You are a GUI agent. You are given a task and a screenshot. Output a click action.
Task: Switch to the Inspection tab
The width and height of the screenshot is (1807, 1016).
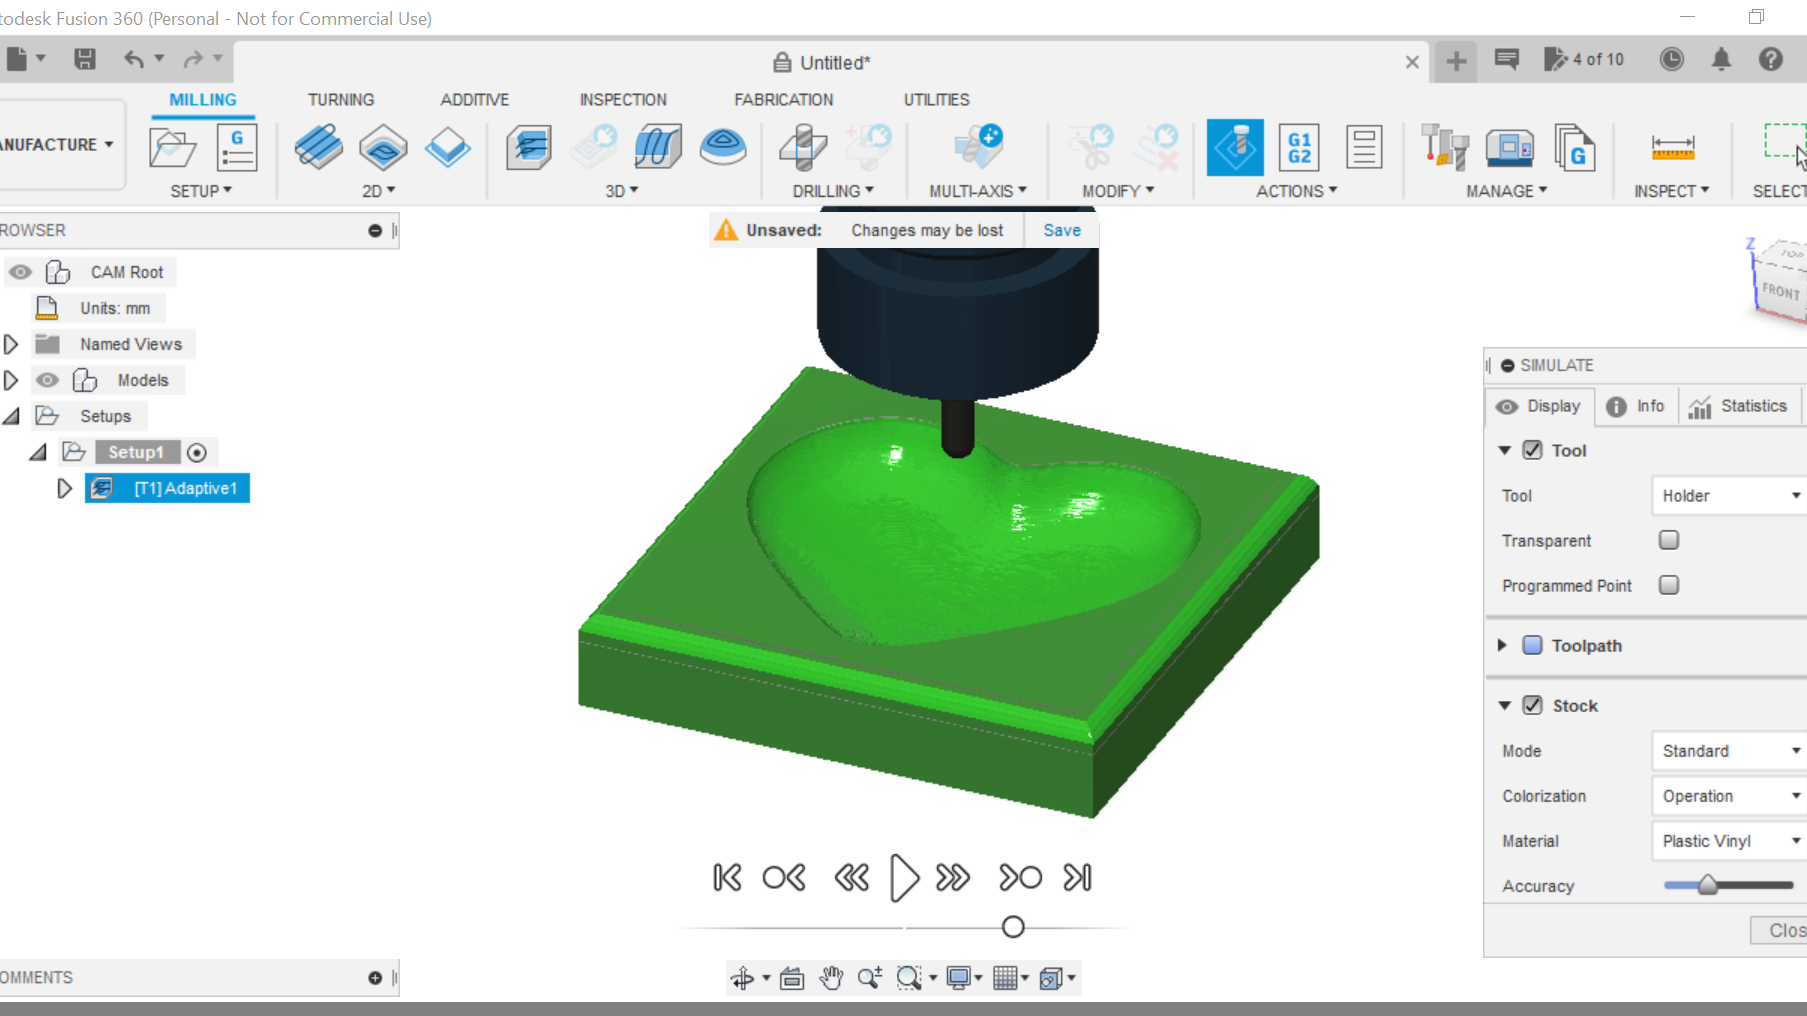[x=623, y=100]
